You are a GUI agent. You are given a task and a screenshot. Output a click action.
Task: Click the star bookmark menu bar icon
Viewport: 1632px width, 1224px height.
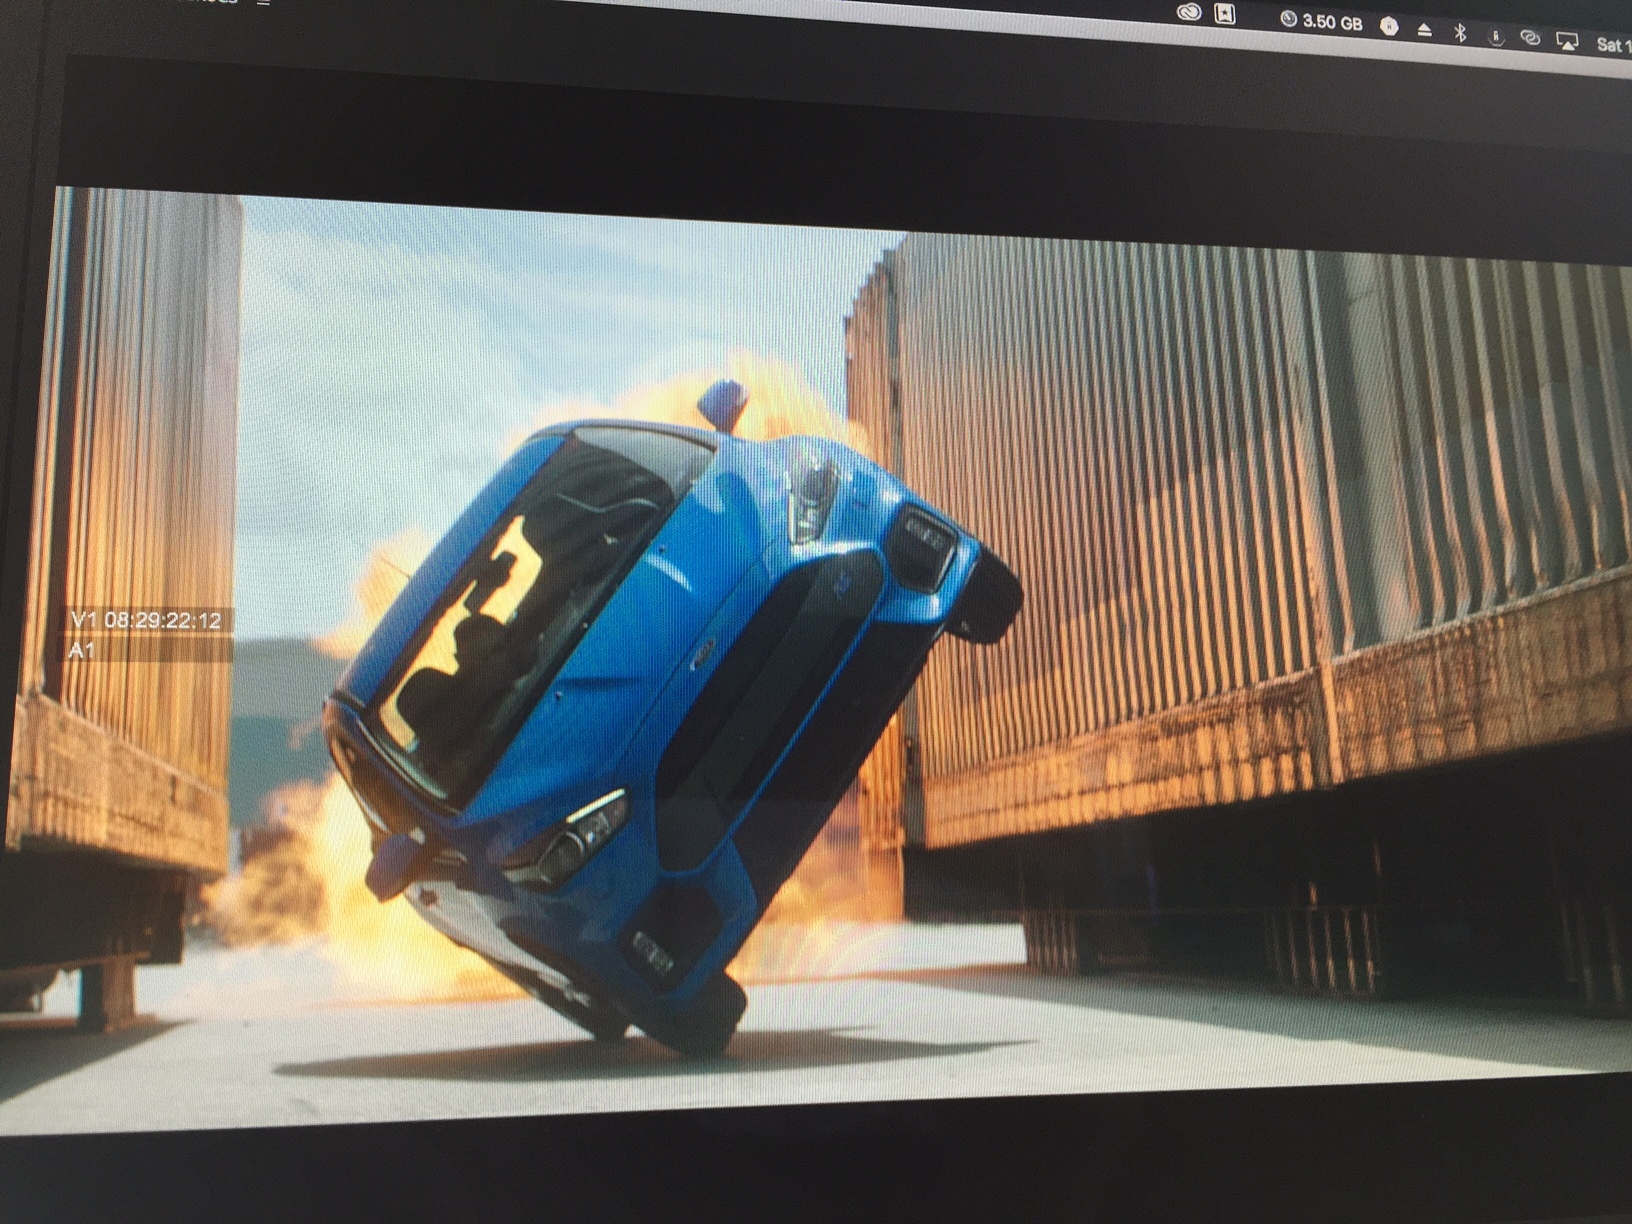click(x=1225, y=14)
